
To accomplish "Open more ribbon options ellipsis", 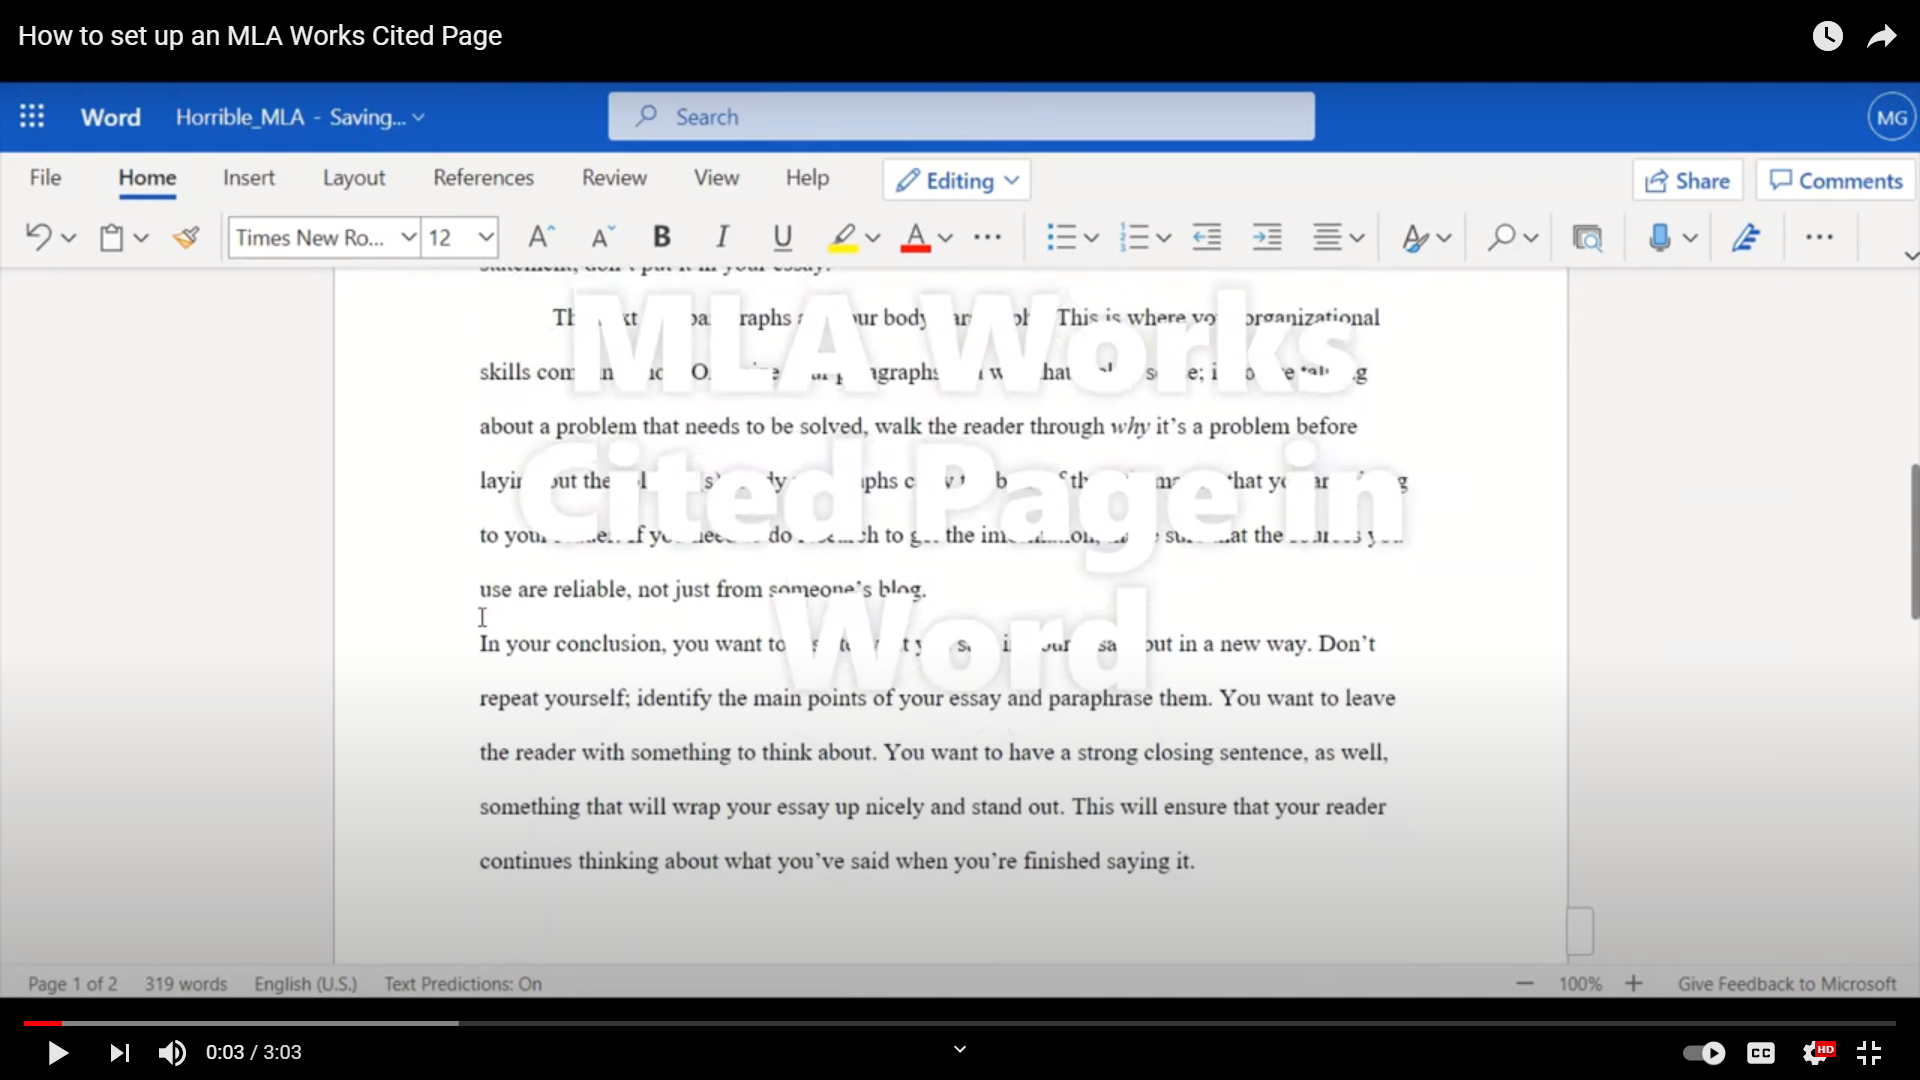I will click(x=1819, y=237).
